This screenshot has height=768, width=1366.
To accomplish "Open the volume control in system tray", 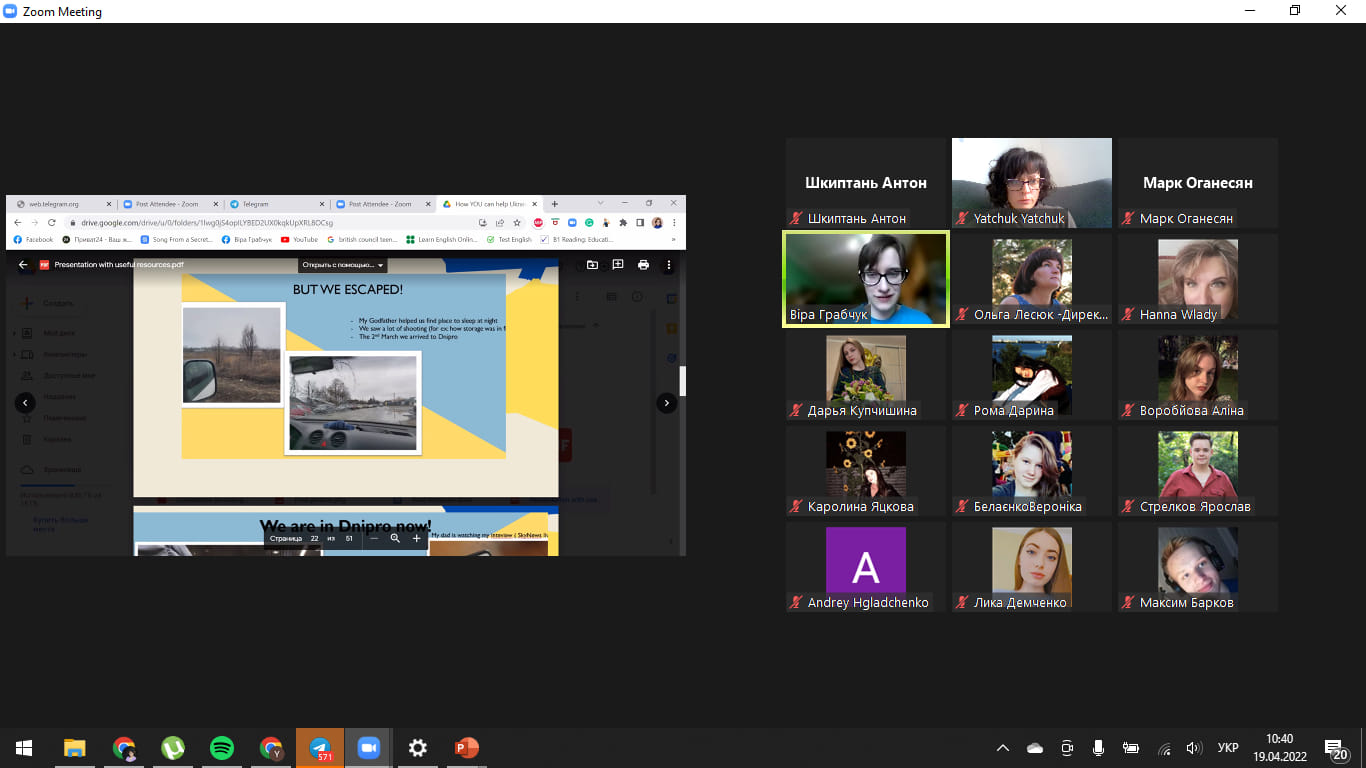I will pos(1193,748).
